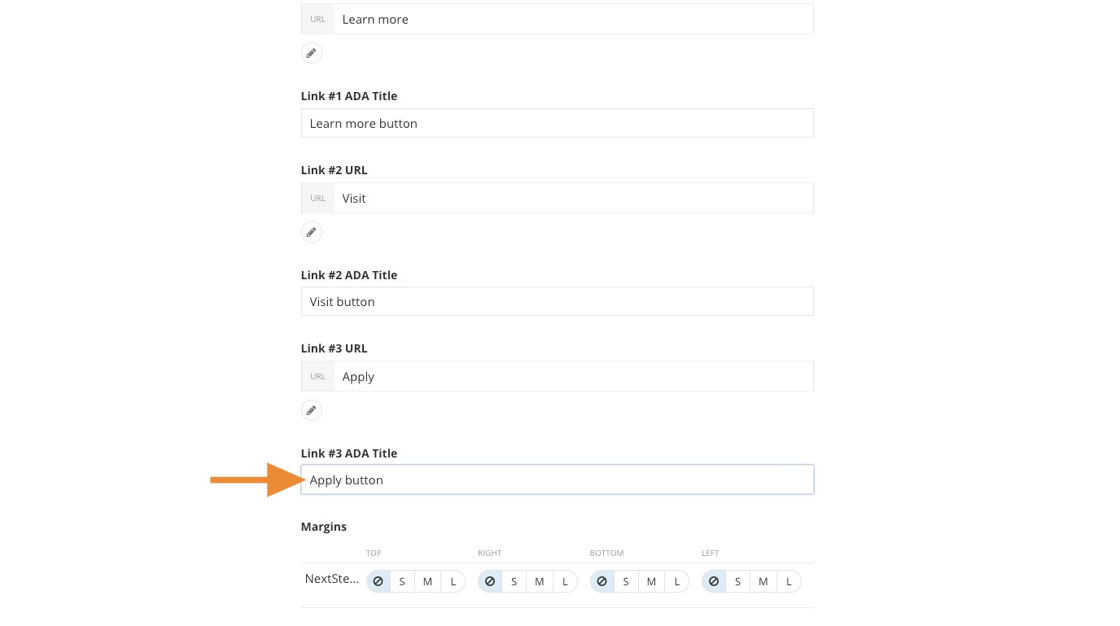Focus the Link #1 ADA Title field
Screen dimensions: 1120x626
[x=557, y=123]
